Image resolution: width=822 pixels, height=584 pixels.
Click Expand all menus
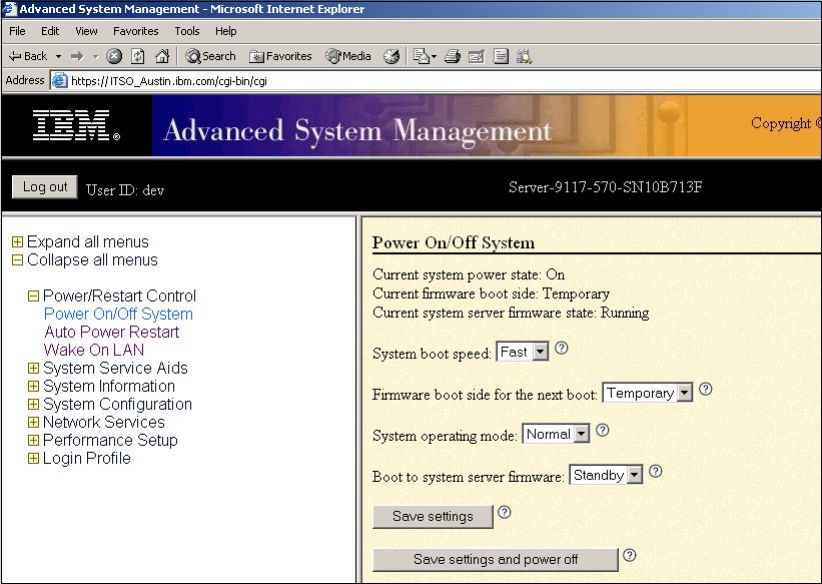pos(88,242)
